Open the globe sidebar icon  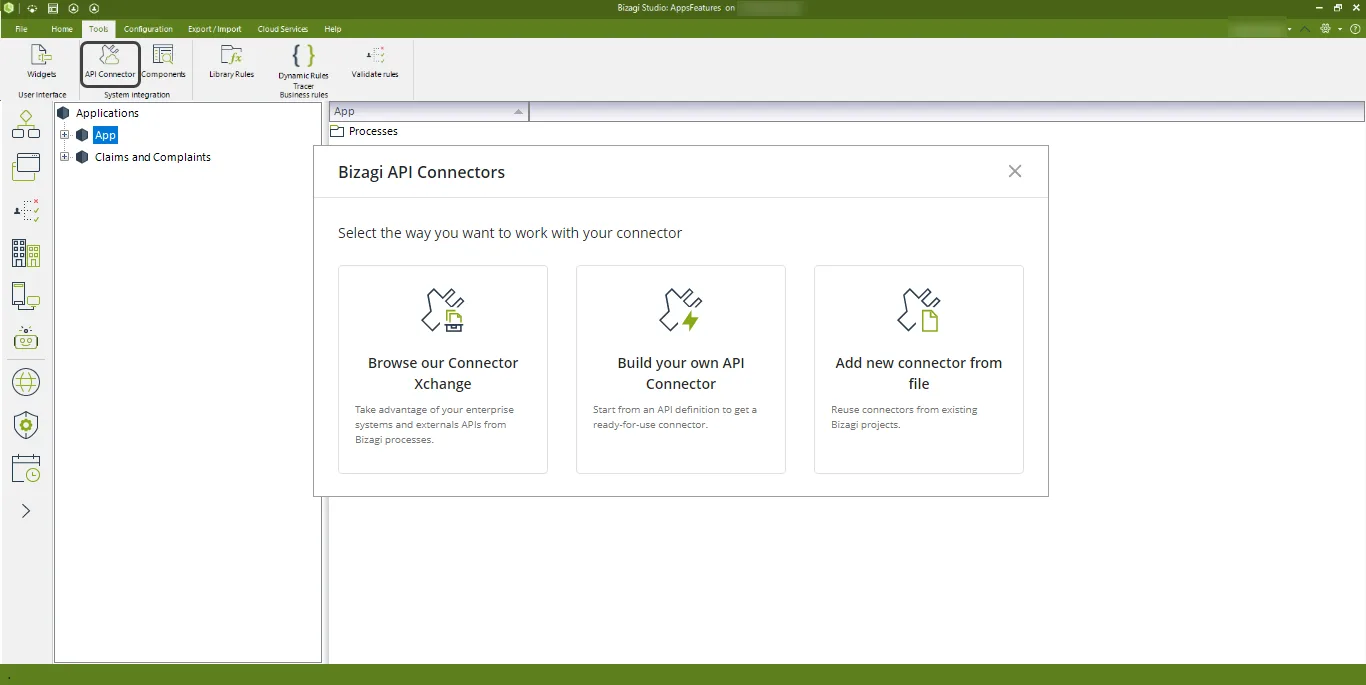coord(26,382)
